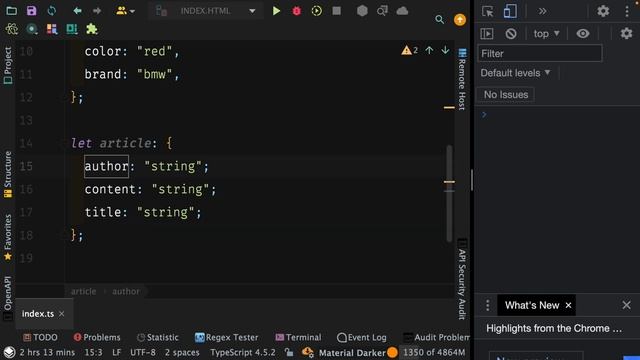Image resolution: width=640 pixels, height=360 pixels.
Task: Toggle the console sidebar icon
Action: point(487,33)
